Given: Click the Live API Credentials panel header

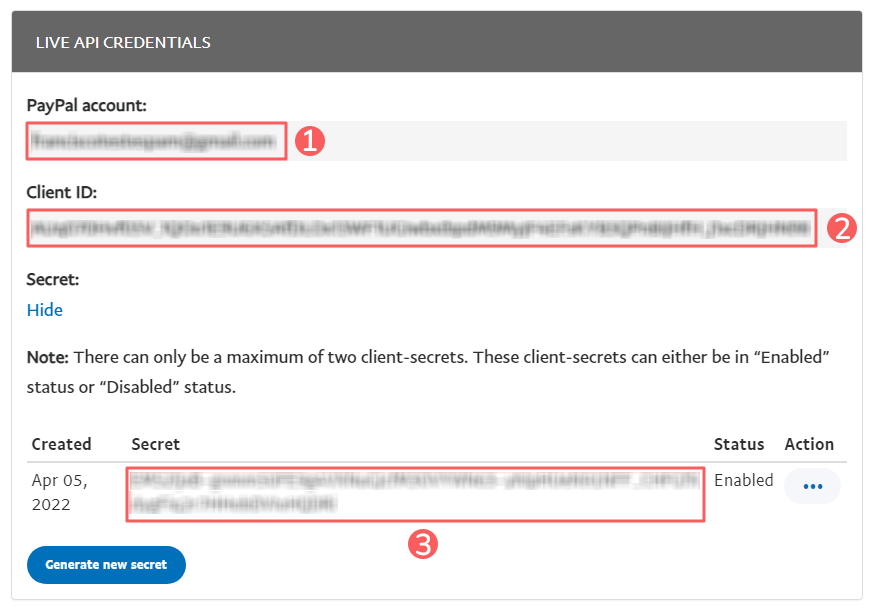Looking at the screenshot, I should pyautogui.click(x=437, y=42).
